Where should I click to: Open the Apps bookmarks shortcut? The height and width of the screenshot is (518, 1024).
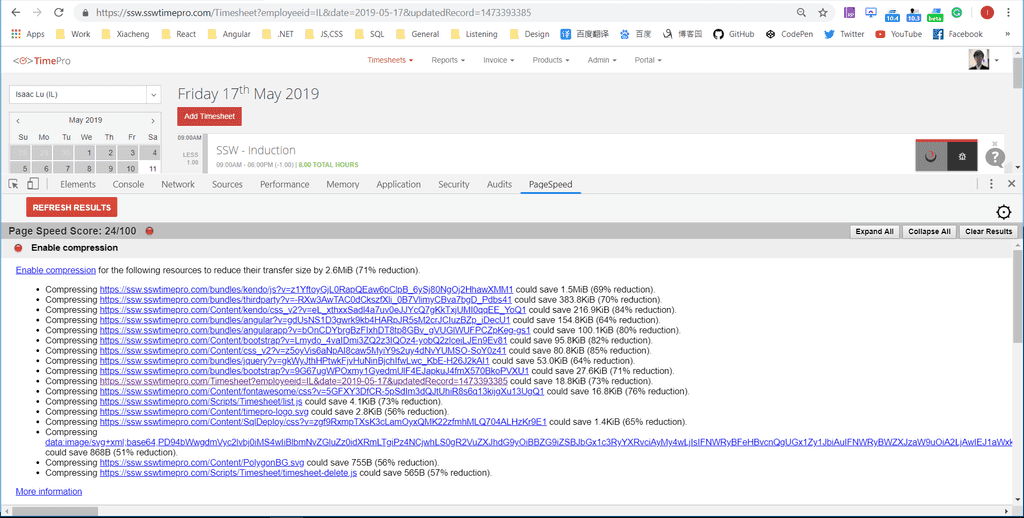click(28, 34)
